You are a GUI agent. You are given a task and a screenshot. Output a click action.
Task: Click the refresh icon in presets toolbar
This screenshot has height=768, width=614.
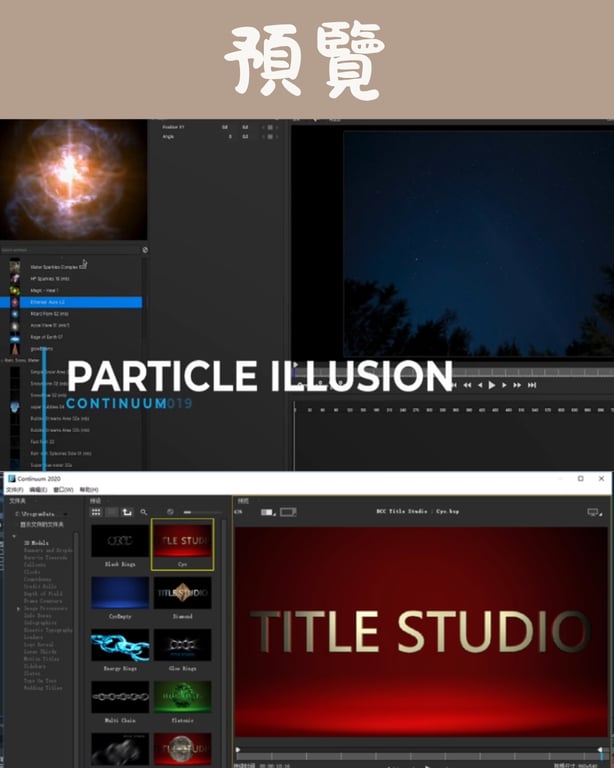pyautogui.click(x=170, y=512)
